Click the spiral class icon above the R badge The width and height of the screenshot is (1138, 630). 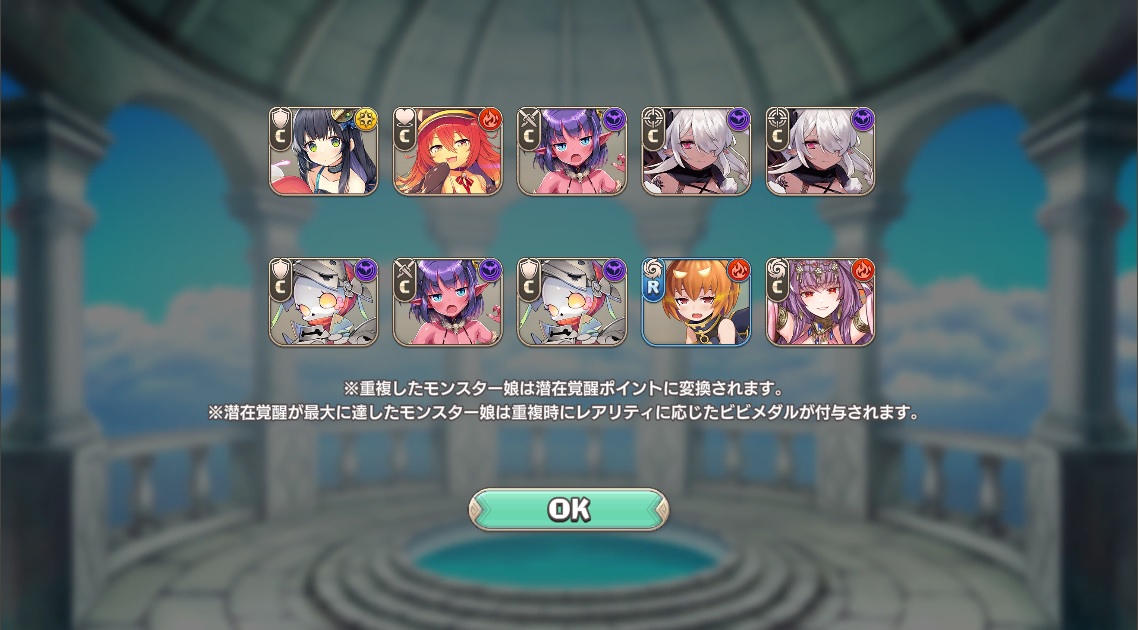coord(652,268)
